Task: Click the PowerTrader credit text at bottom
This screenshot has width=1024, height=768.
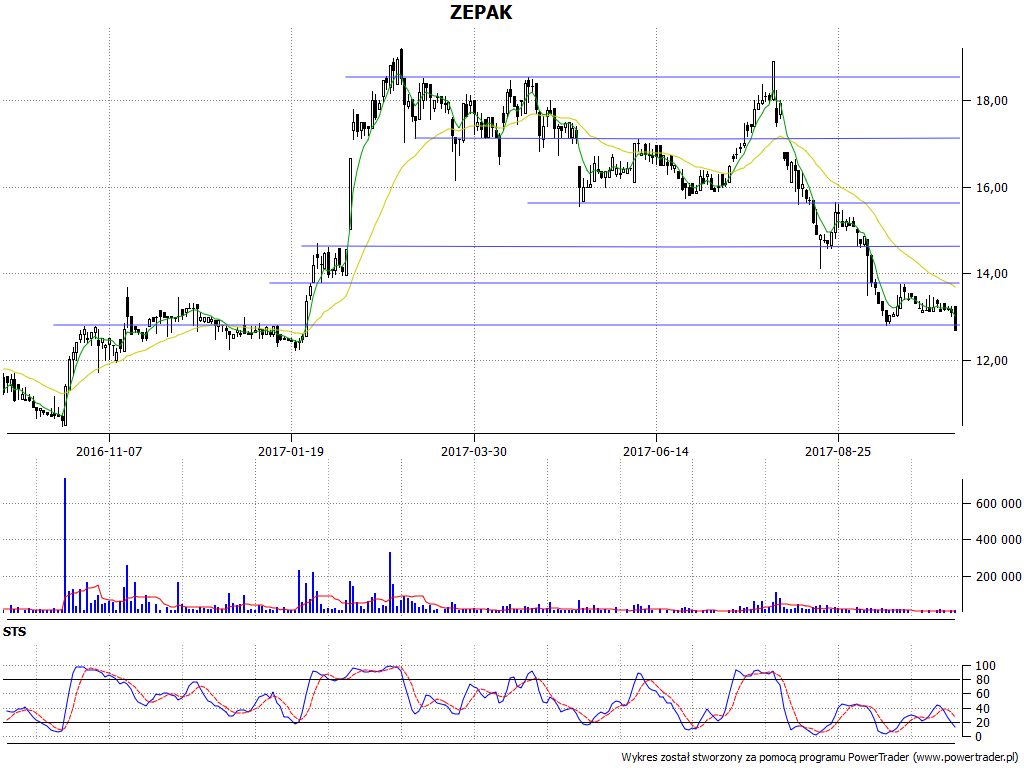Action: pyautogui.click(x=821, y=758)
